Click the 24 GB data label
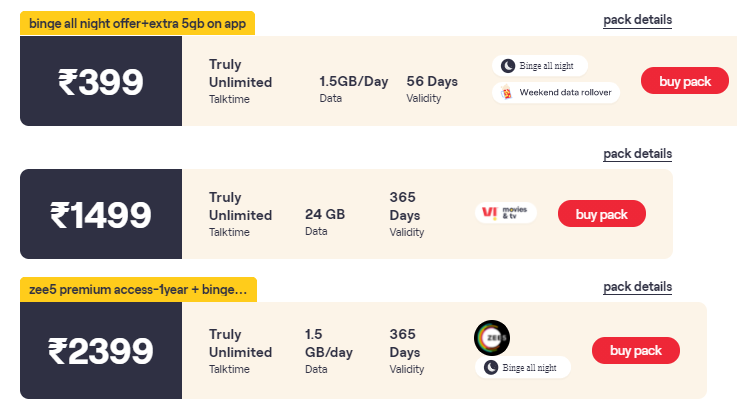The width and height of the screenshot is (737, 408). (325, 214)
